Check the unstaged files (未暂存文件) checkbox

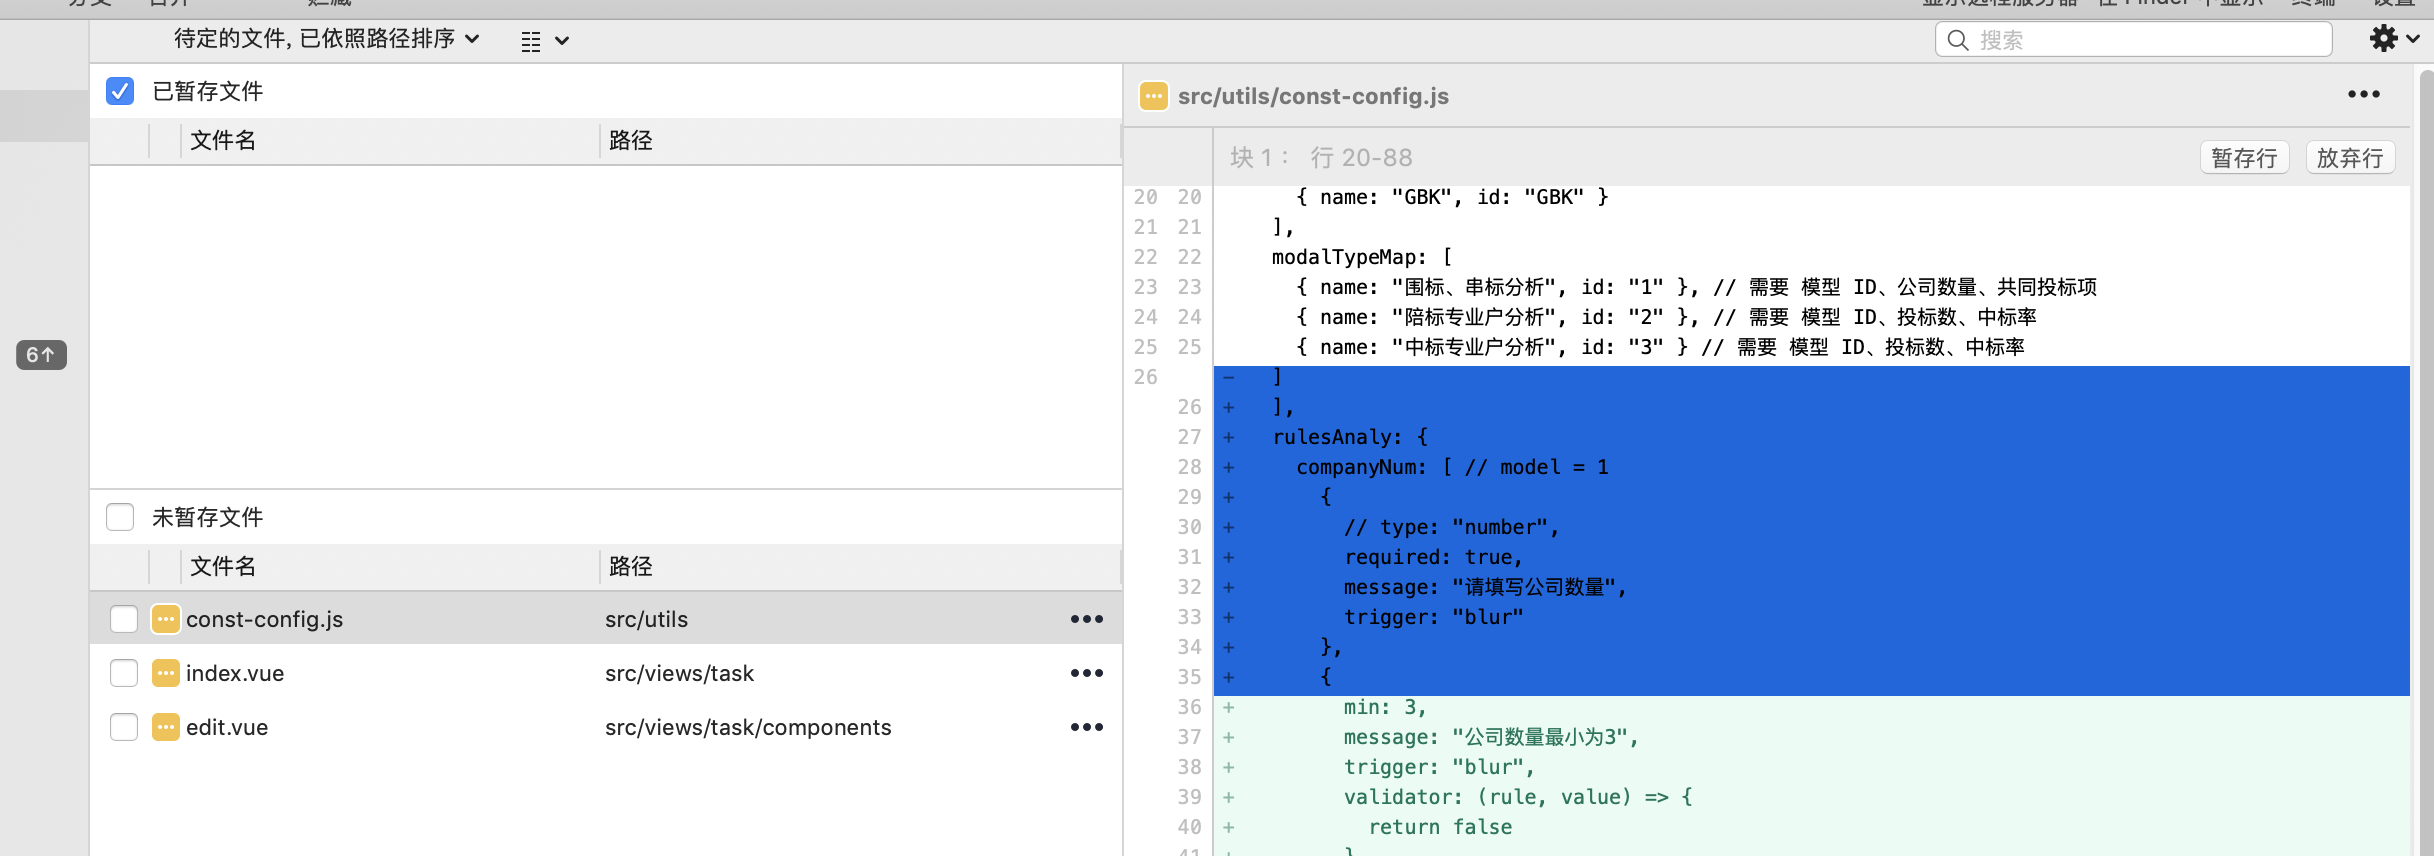point(120,517)
